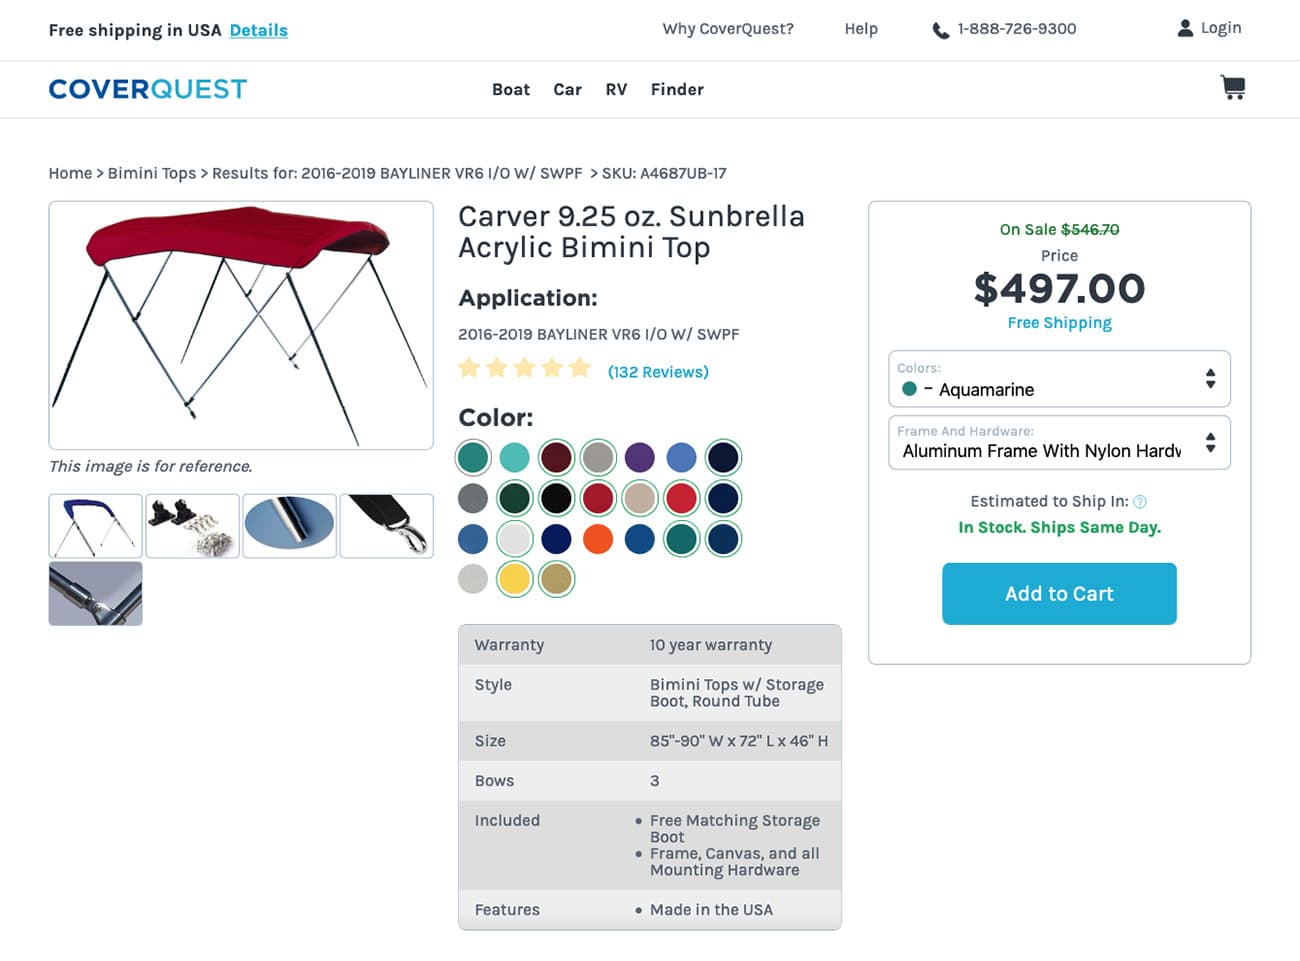The image size is (1300, 961).
Task: Open the 132 Reviews link
Action: pos(658,372)
